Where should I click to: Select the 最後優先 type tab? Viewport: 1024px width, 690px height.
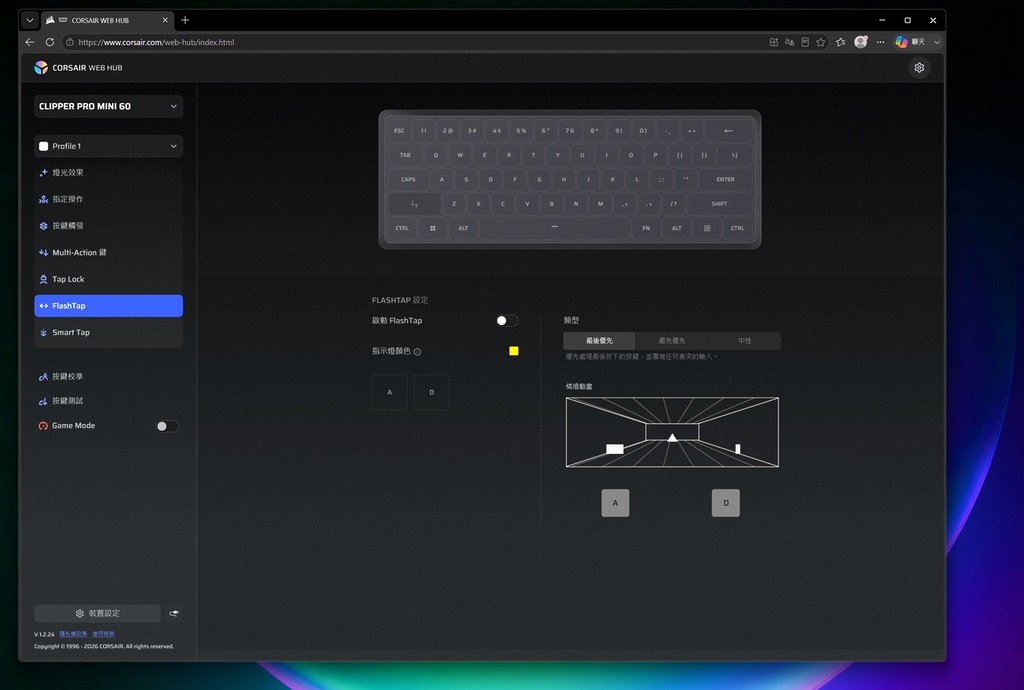coord(600,341)
